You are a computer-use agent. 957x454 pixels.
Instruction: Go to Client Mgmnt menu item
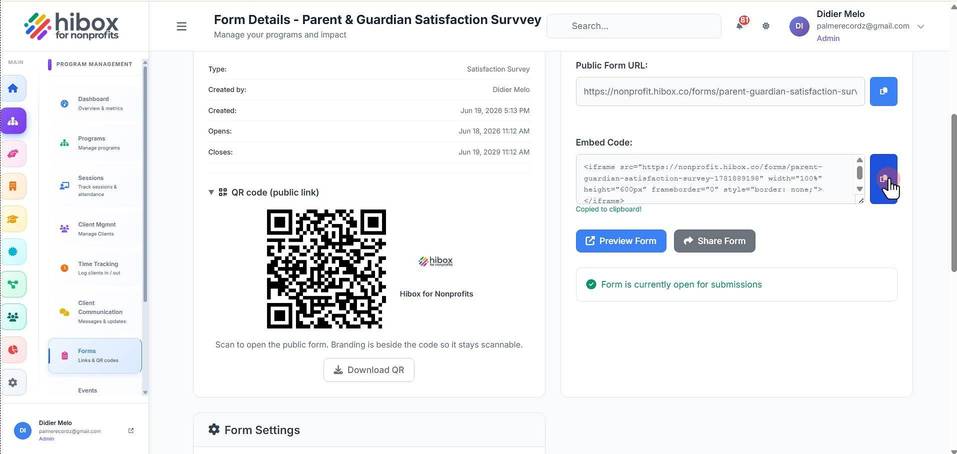94,229
